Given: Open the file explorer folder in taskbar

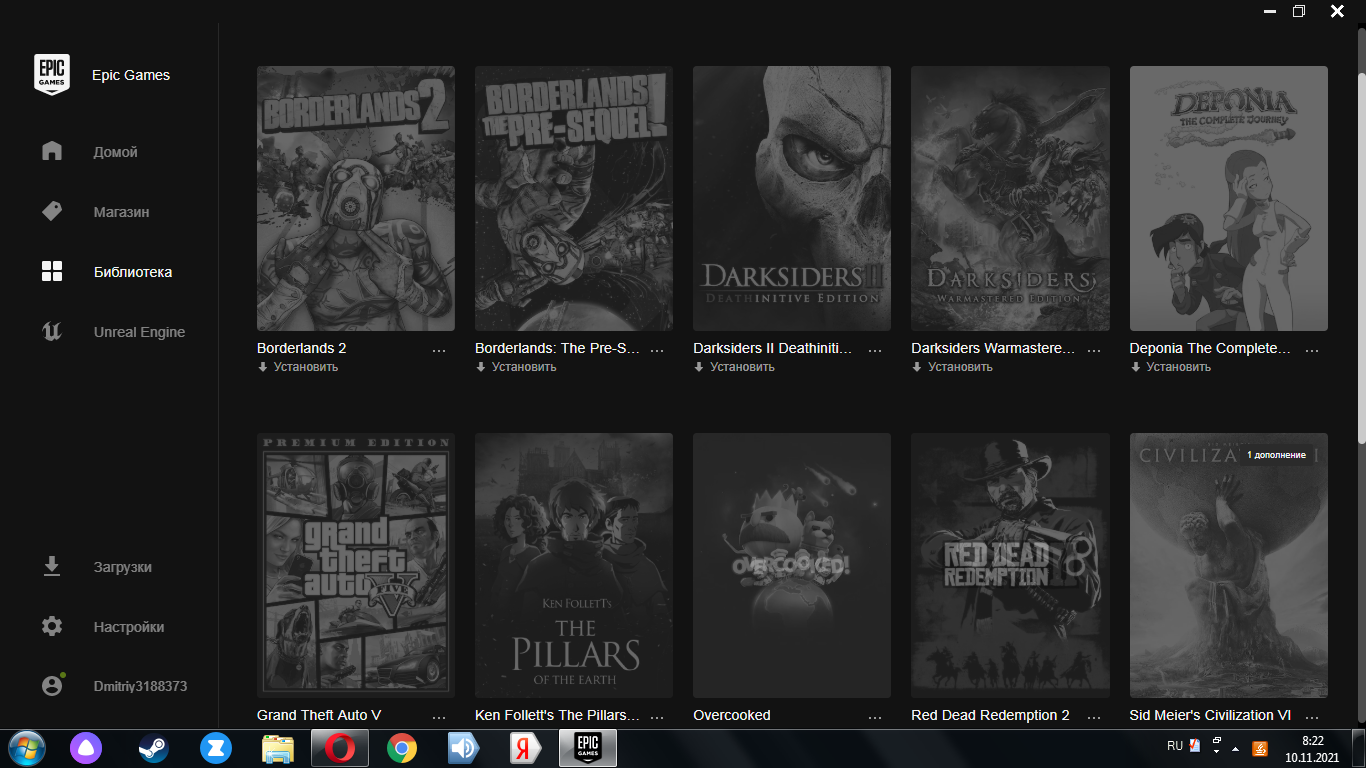Looking at the screenshot, I should (277, 748).
